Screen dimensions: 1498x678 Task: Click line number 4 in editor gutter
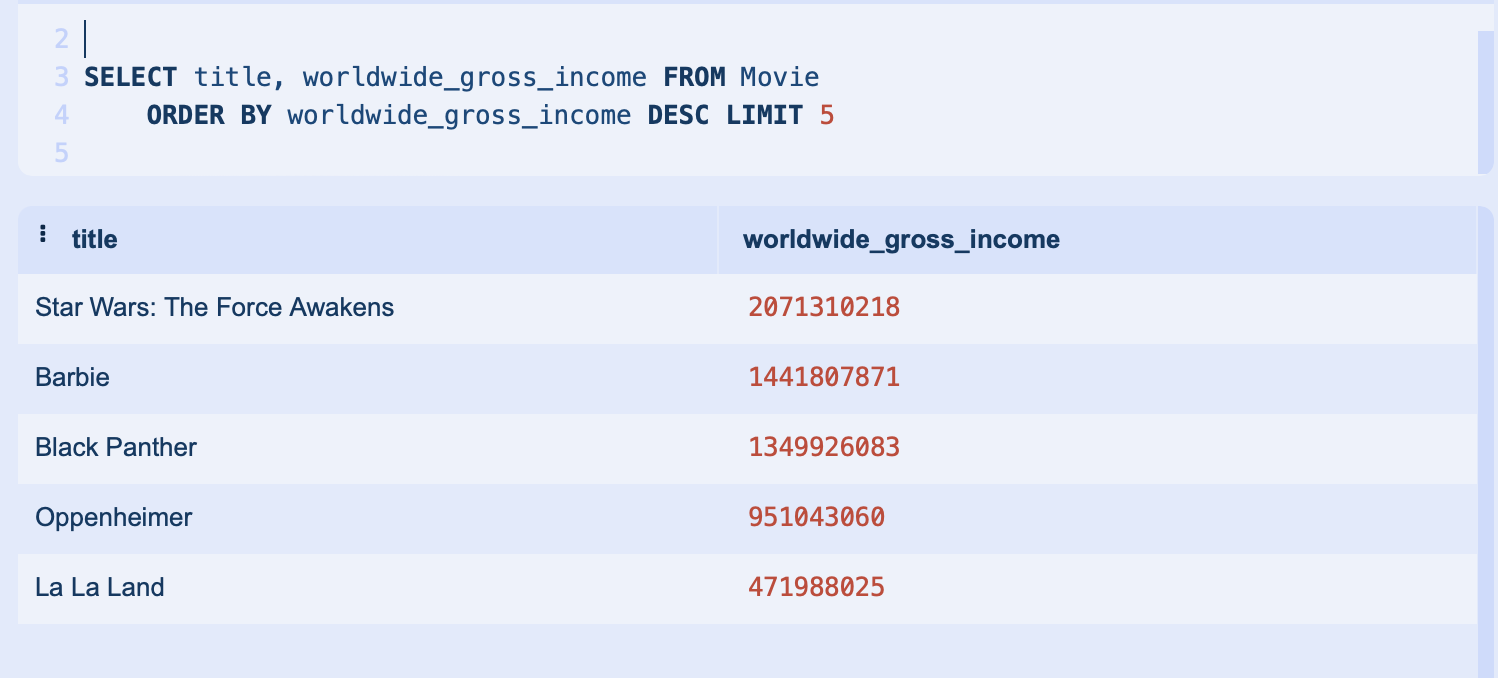tap(62, 116)
